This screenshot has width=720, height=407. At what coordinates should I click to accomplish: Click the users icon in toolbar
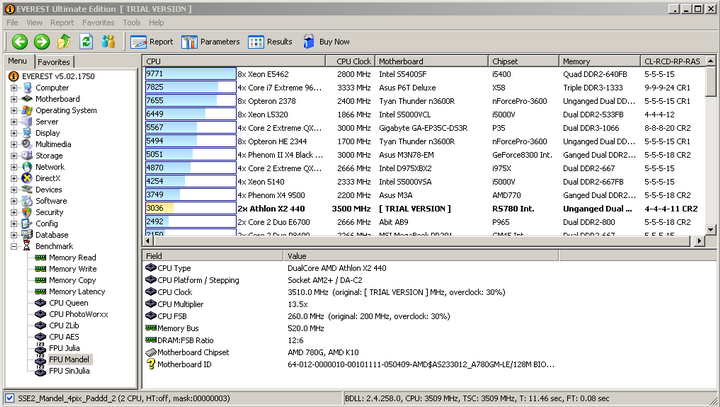[108, 42]
